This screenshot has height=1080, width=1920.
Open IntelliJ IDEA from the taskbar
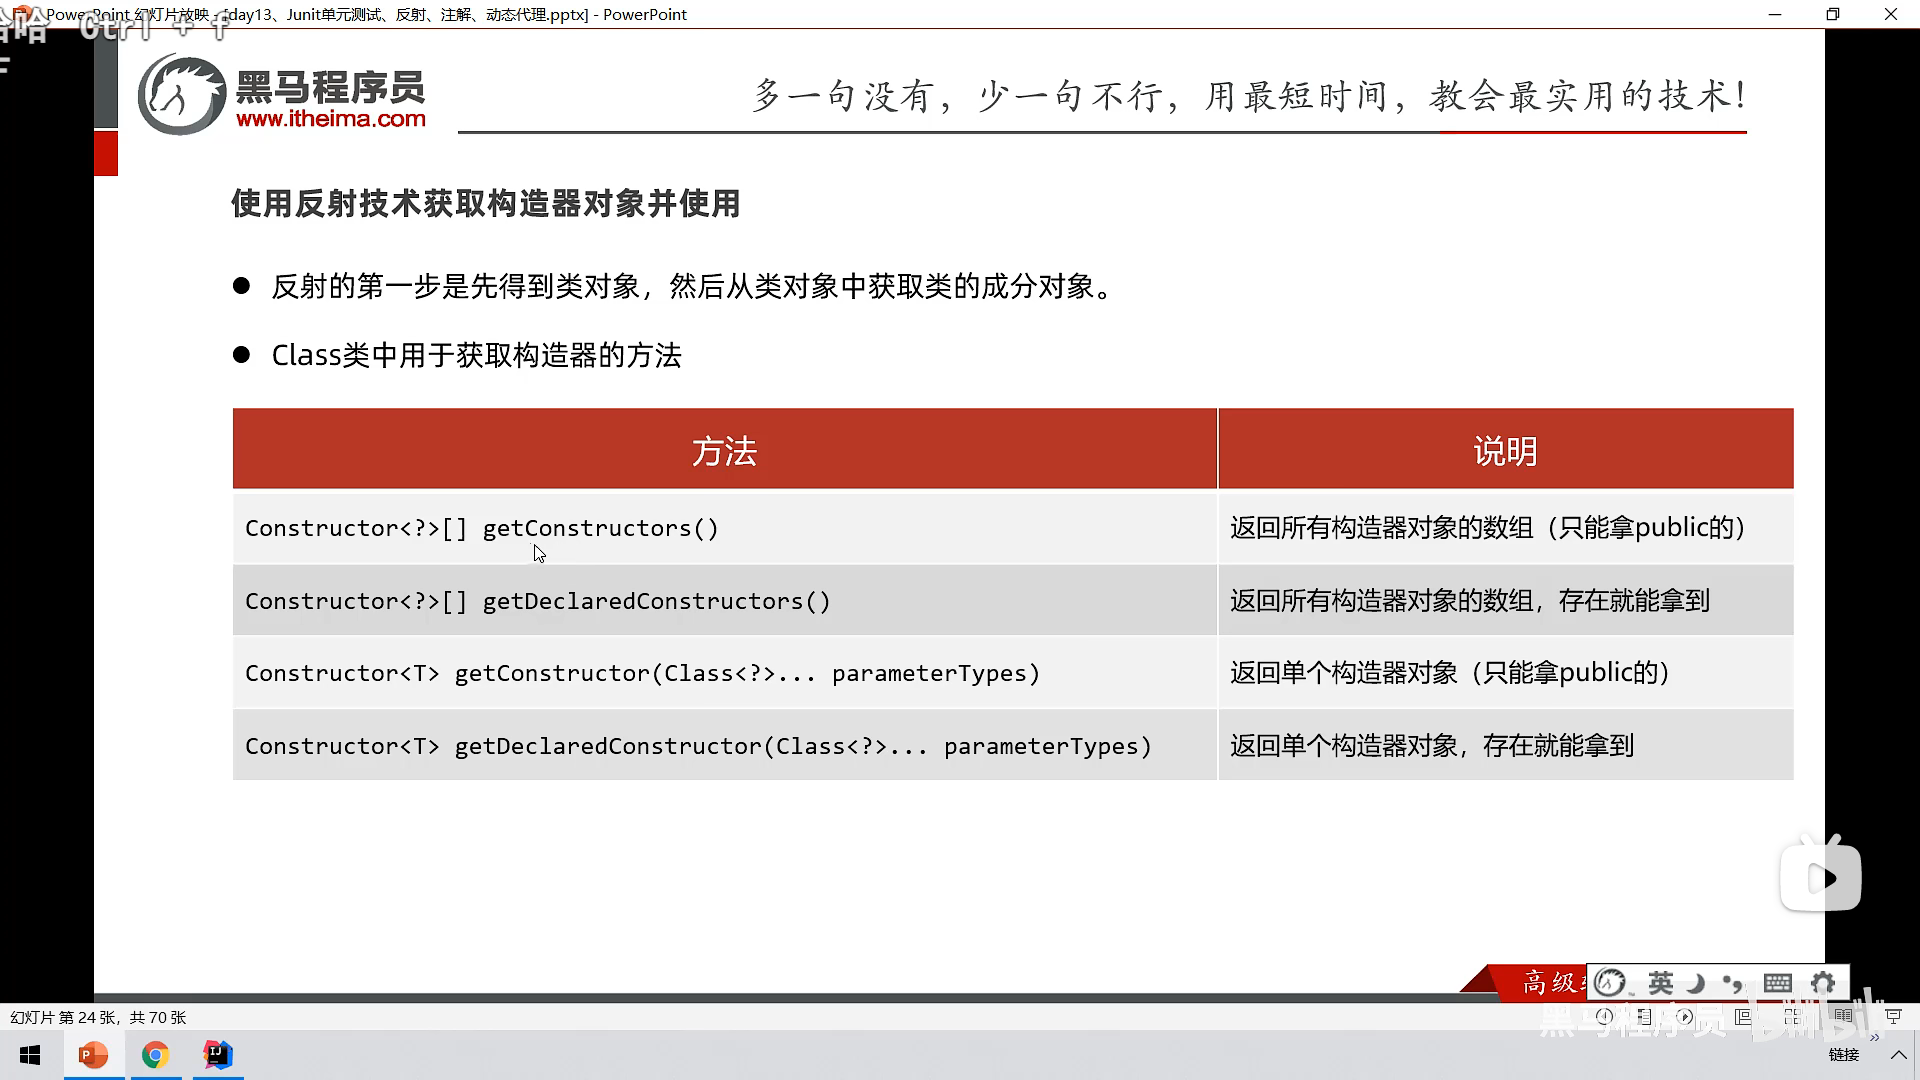[x=218, y=1055]
